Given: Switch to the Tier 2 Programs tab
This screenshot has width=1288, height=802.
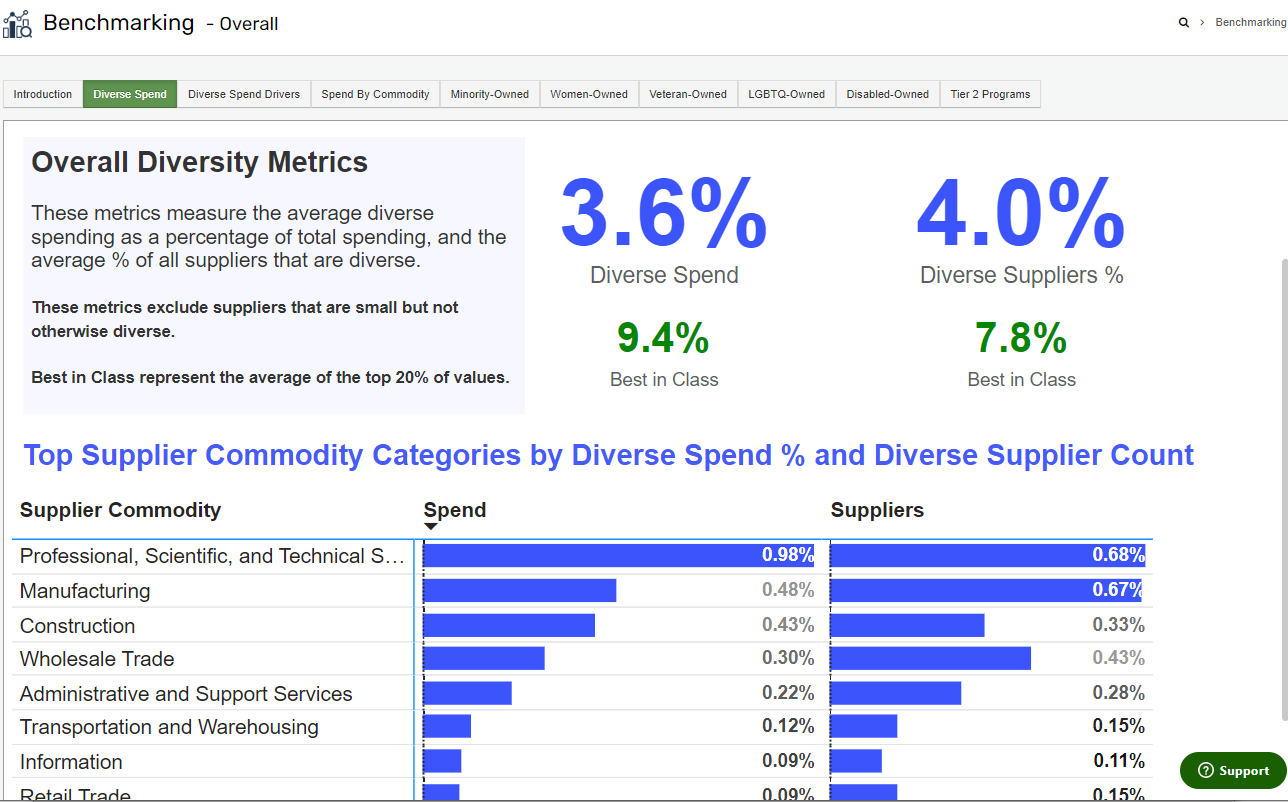Looking at the screenshot, I should [990, 93].
